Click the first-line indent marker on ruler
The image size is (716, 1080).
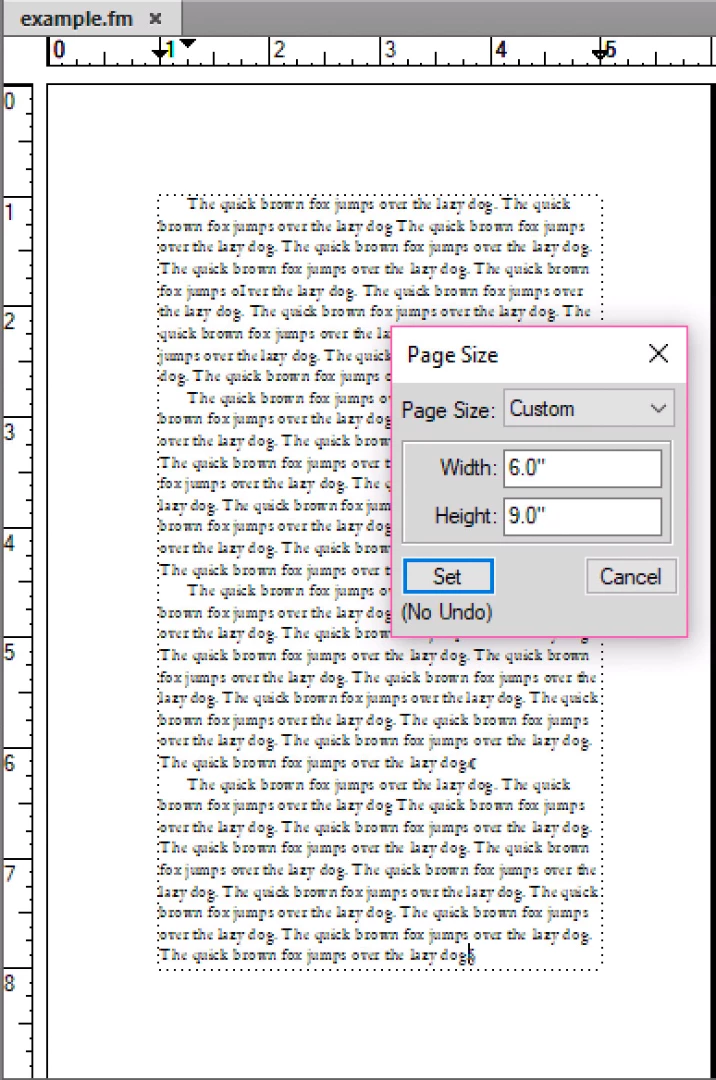187,44
